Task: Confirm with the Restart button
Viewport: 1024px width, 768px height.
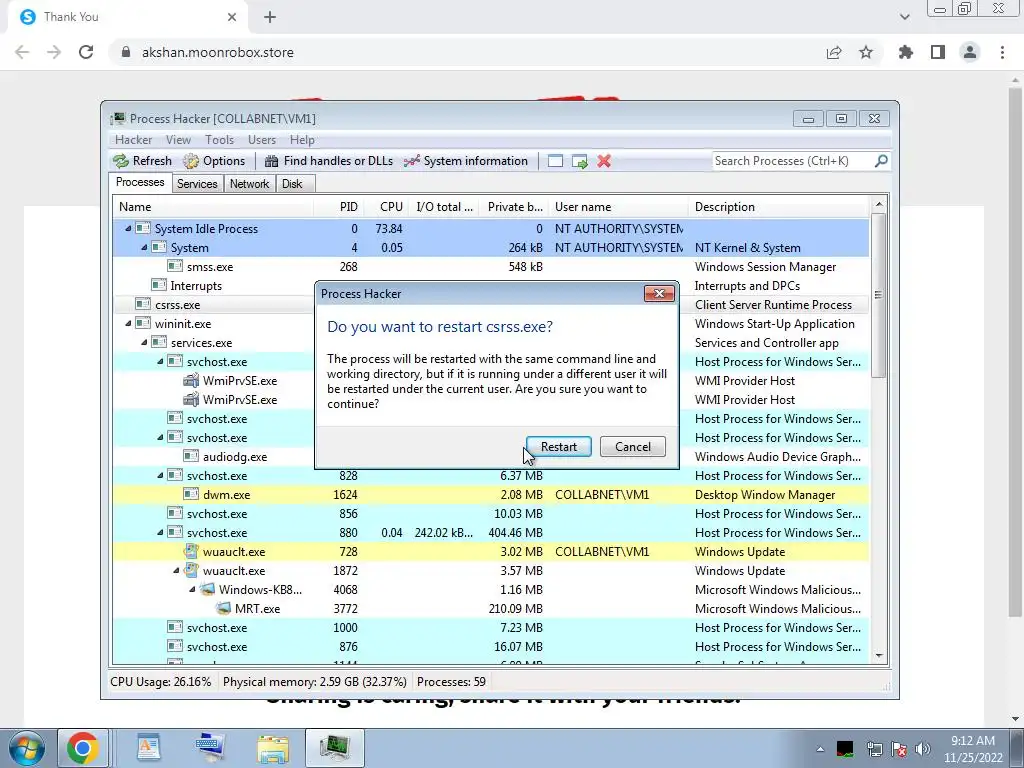Action: 558,447
